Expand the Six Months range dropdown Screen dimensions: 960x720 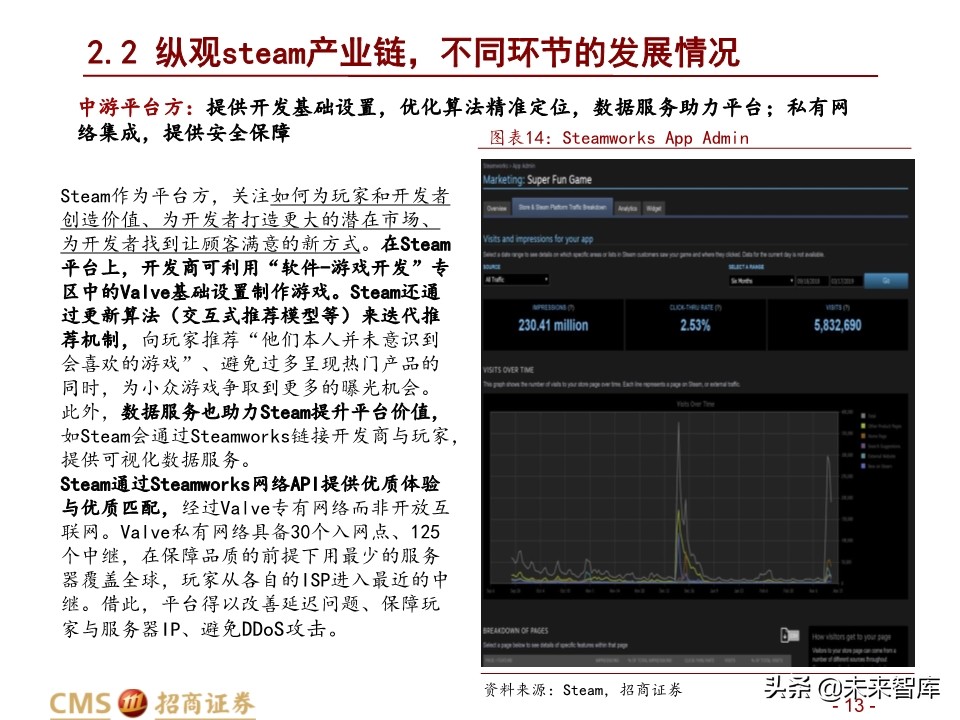(x=761, y=281)
